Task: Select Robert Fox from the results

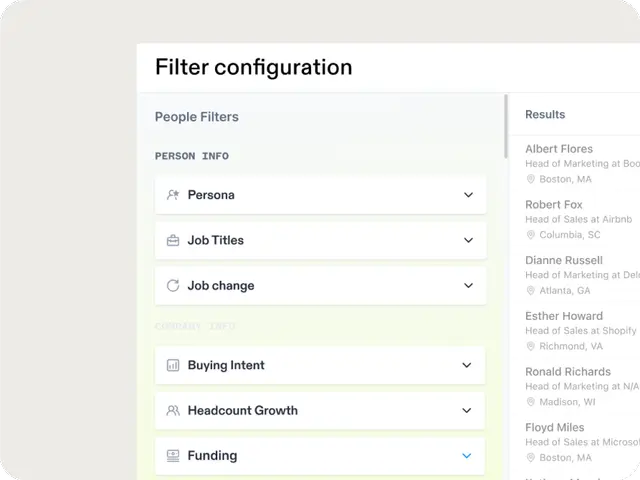Action: click(x=554, y=205)
